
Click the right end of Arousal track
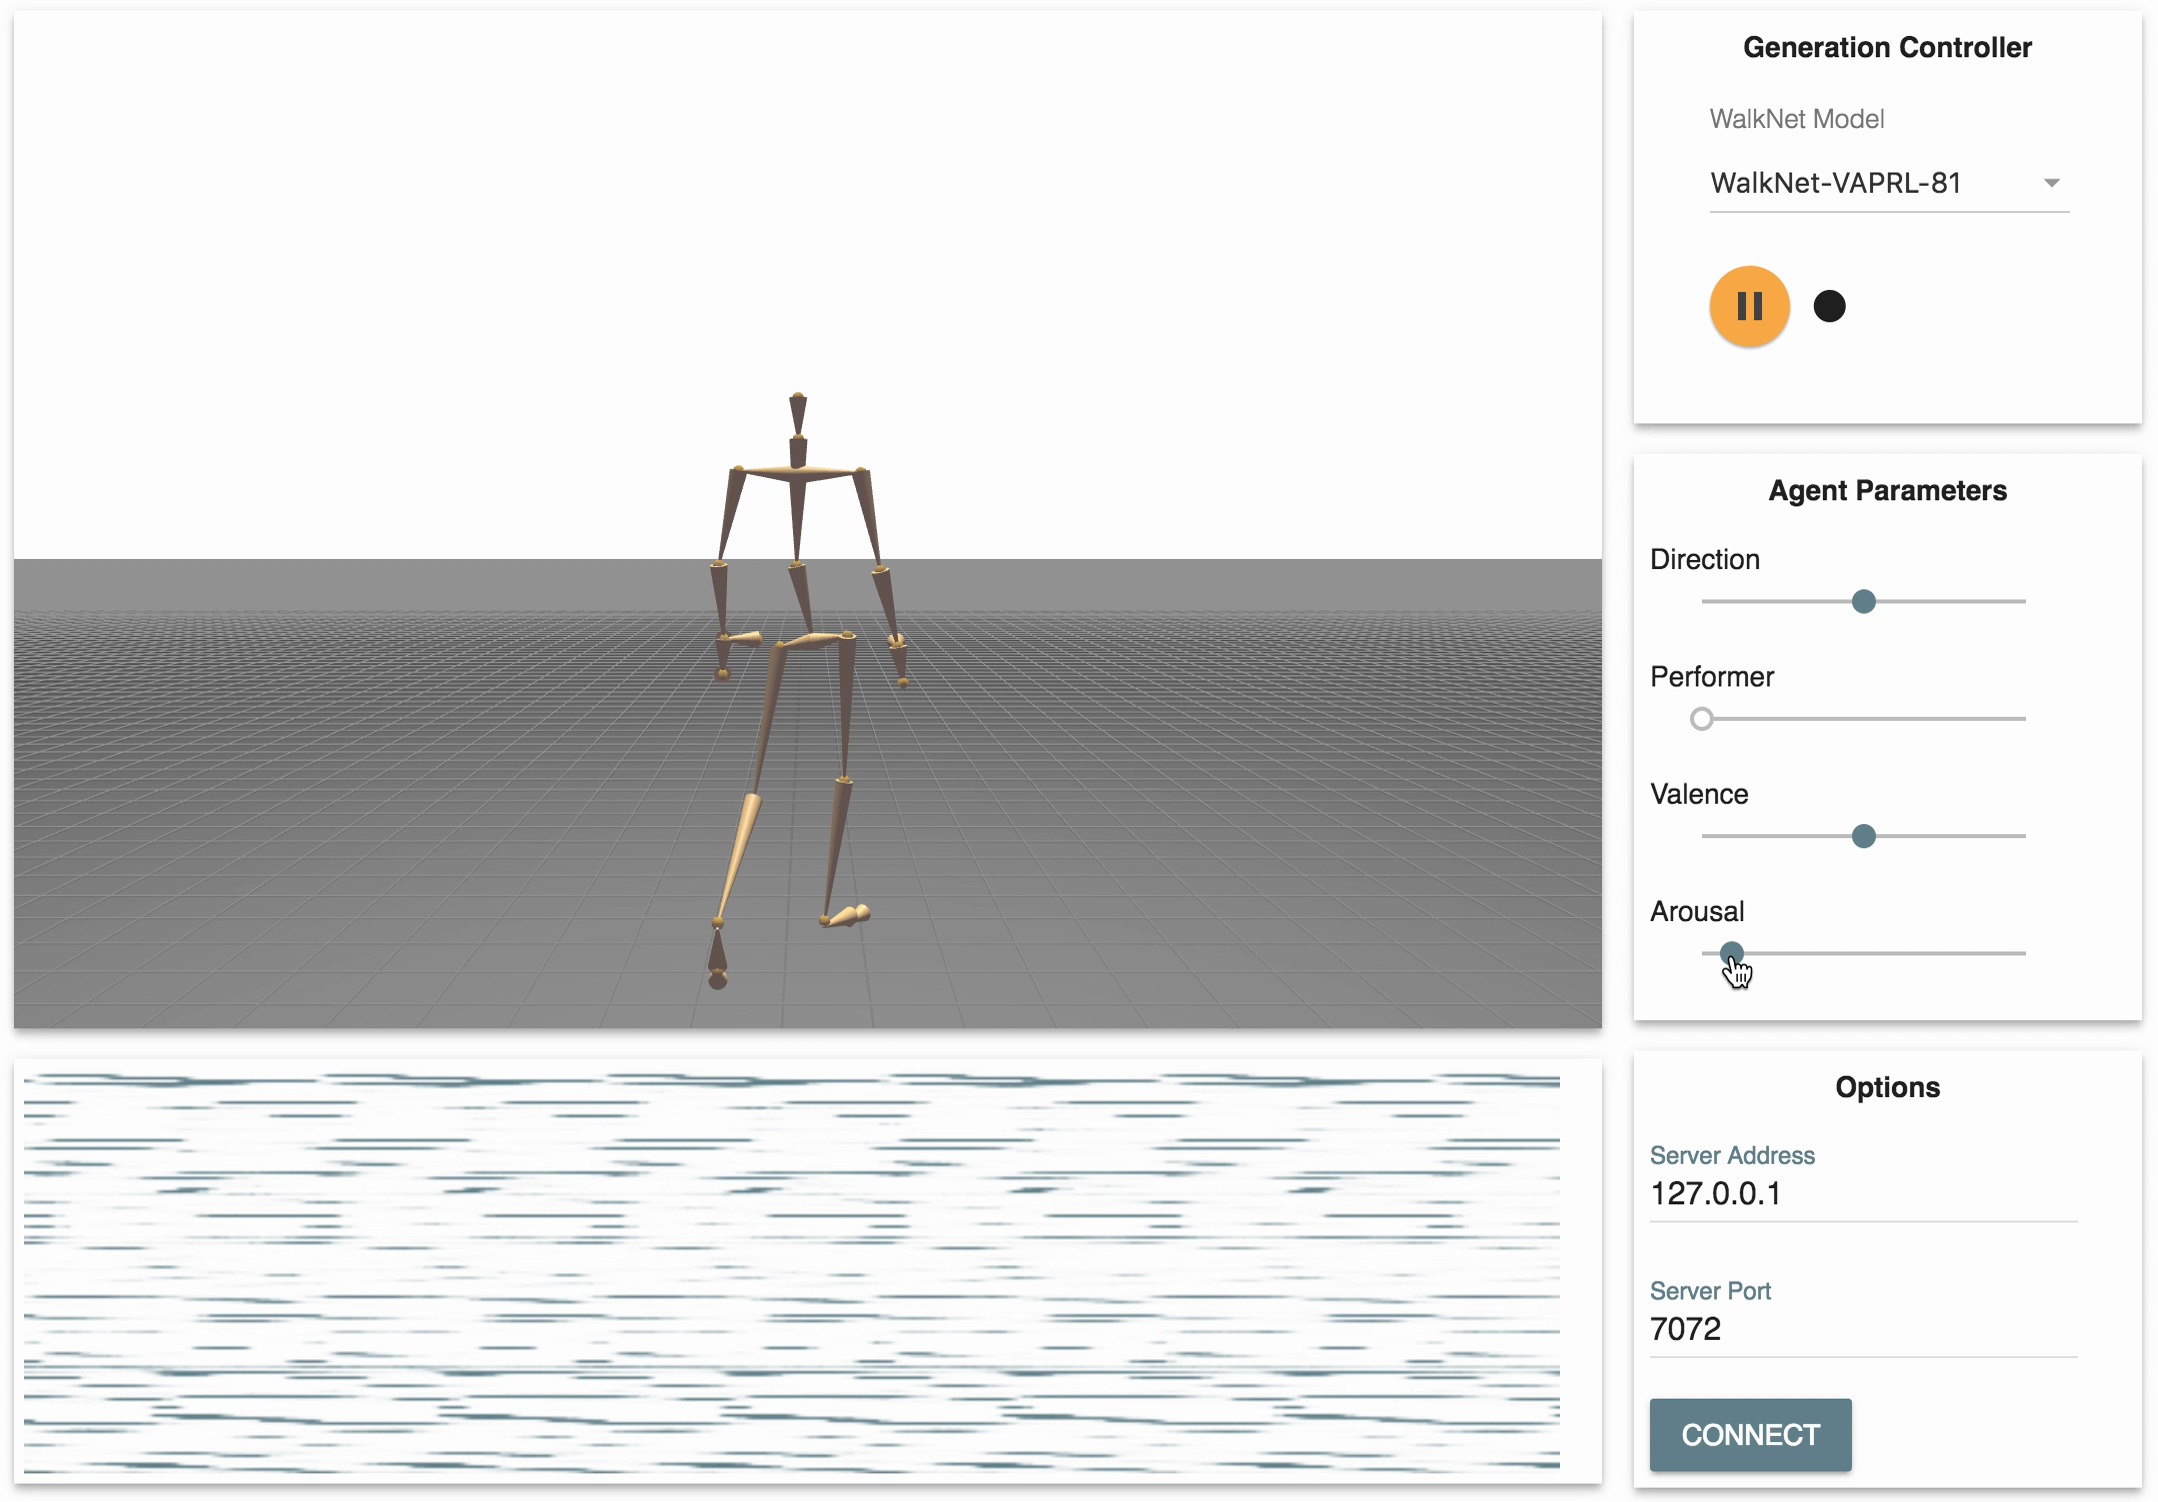click(x=2022, y=953)
